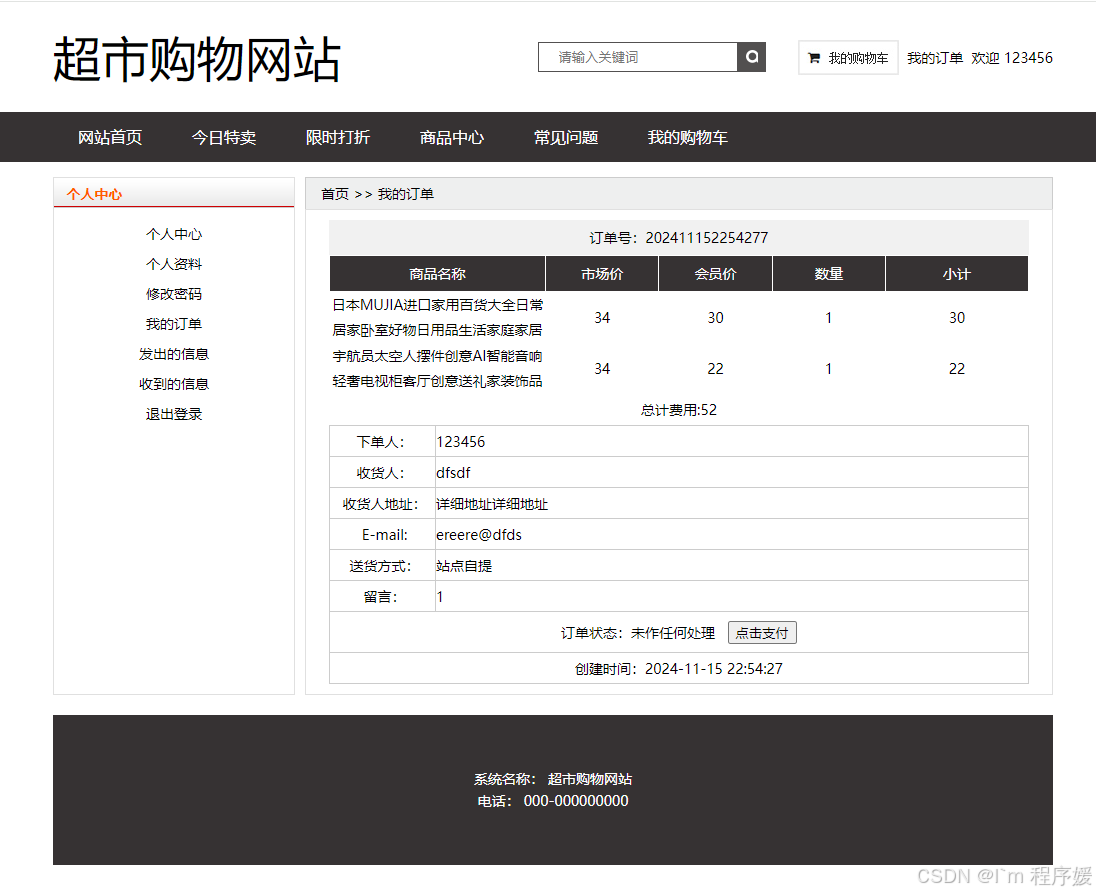Click 个人中心 link in sidebar list
The width and height of the screenshot is (1096, 893).
coord(174,234)
